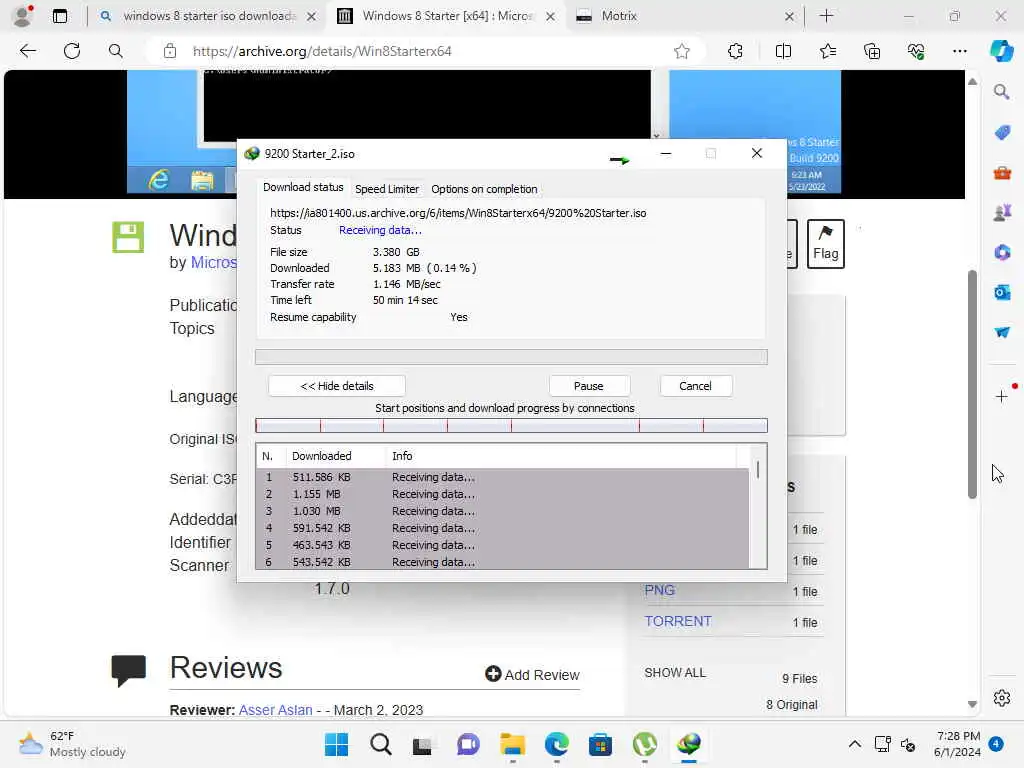Open the sidebar Outlook icon
Viewport: 1024px width, 768px height.
(x=1002, y=292)
